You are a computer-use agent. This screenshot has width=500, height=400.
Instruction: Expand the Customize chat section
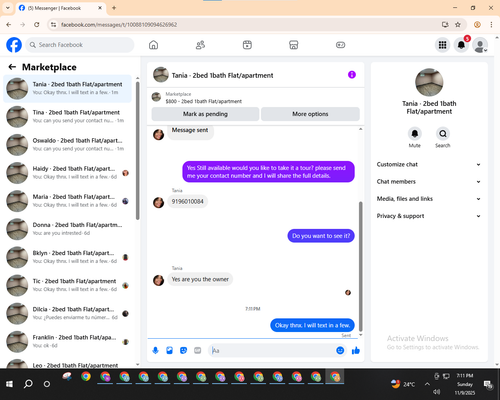tap(429, 164)
